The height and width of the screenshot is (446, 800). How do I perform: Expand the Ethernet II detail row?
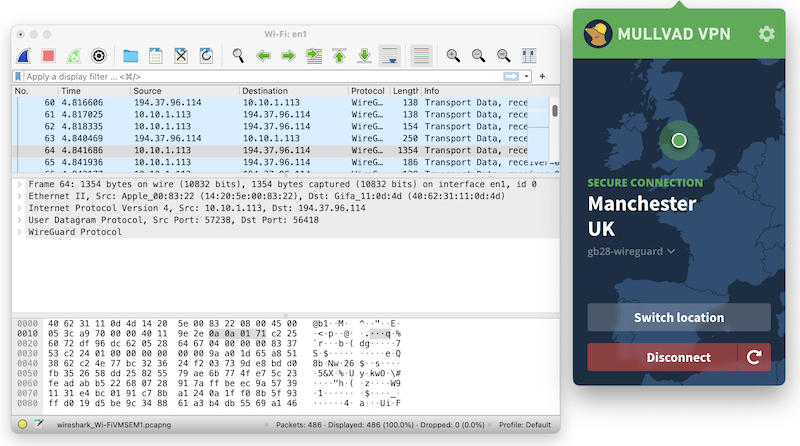coord(19,196)
